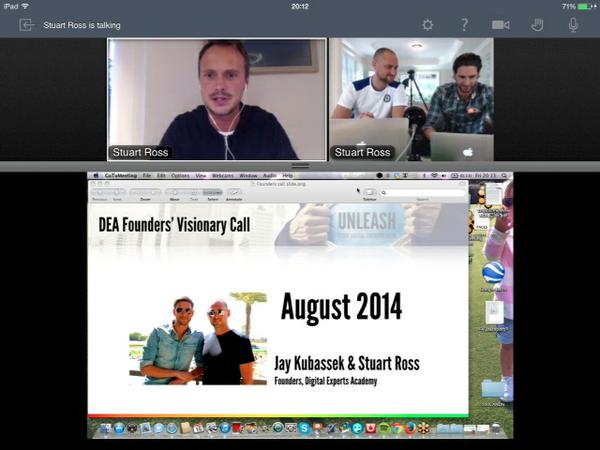
Task: Open the Webcams menu
Action: pos(222,176)
